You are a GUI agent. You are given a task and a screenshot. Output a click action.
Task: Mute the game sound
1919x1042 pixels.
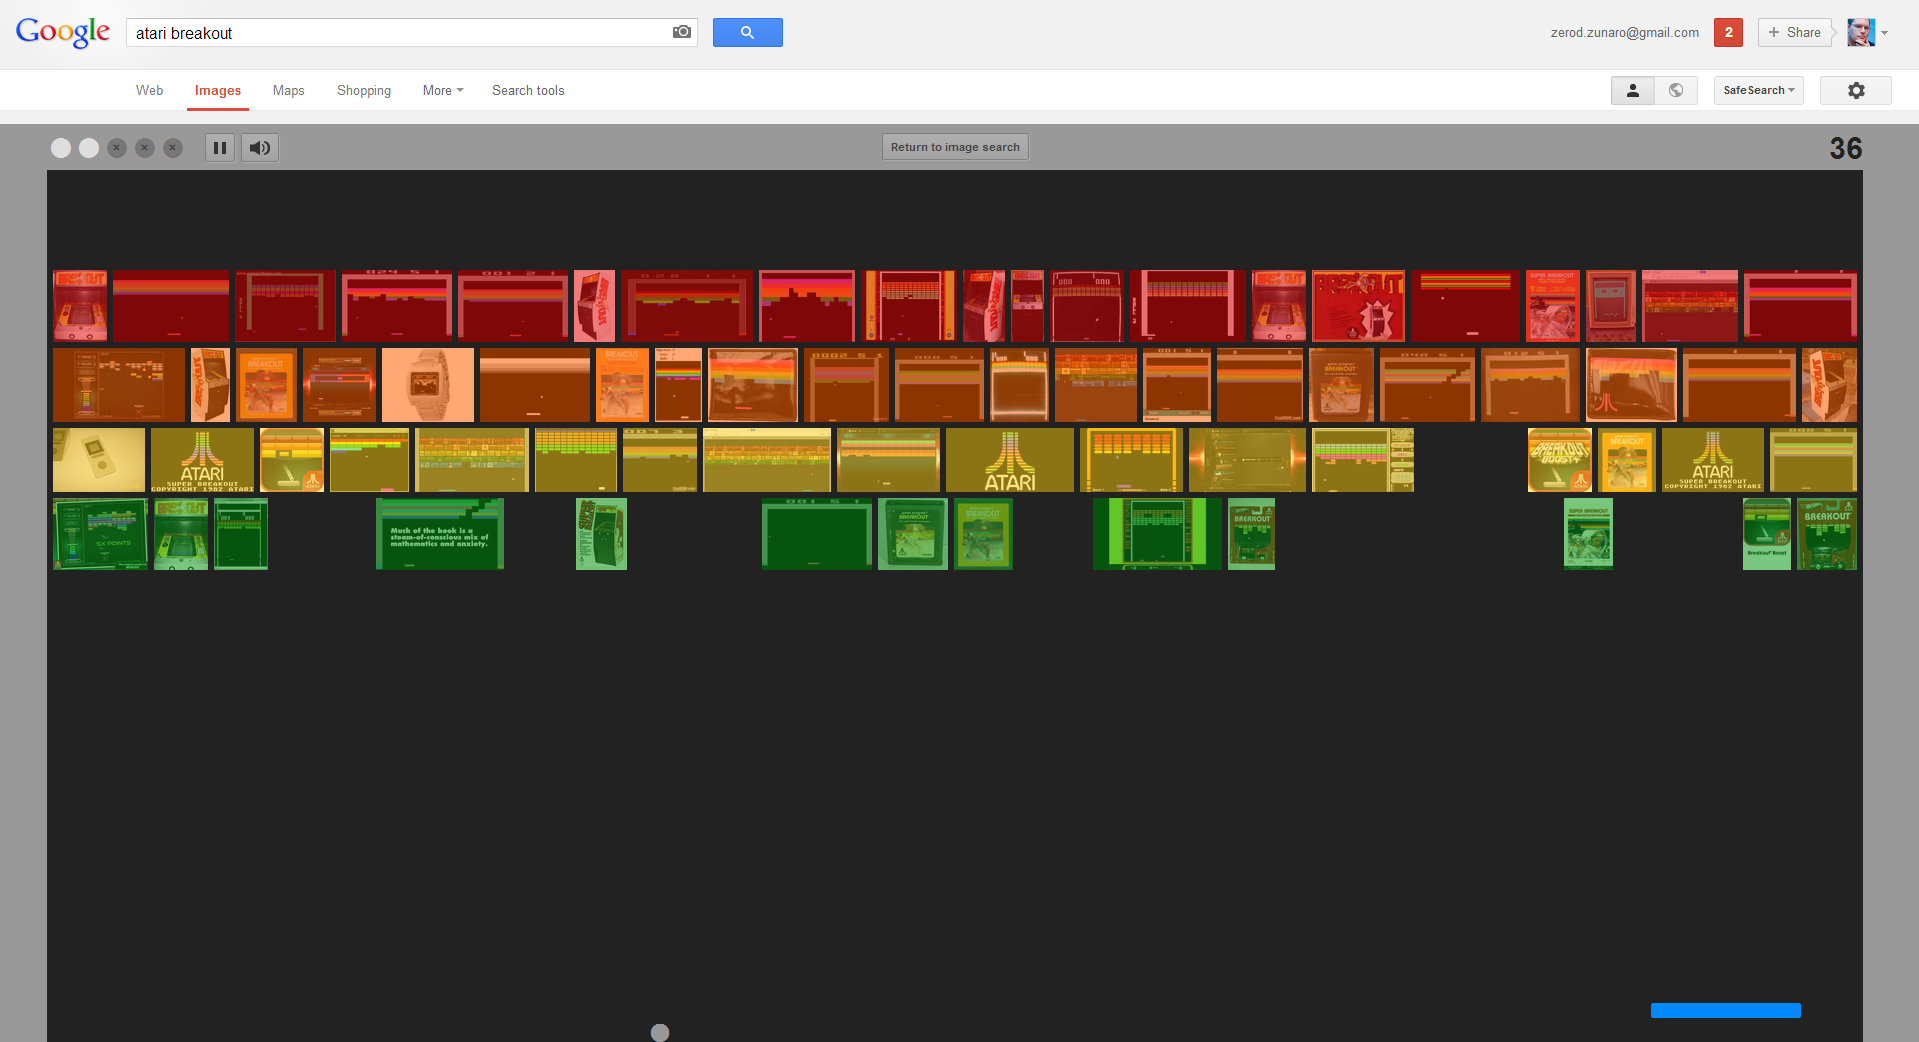click(x=260, y=148)
